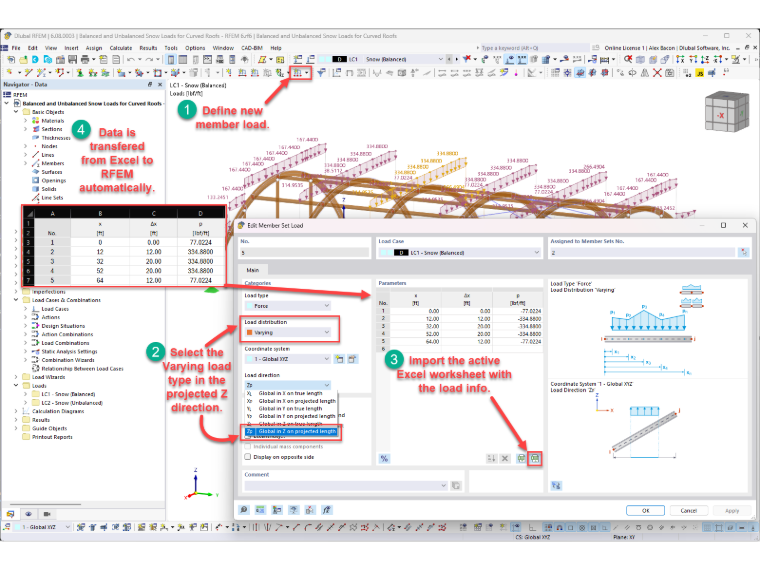Image resolution: width=760 pixels, height=570 pixels.
Task: Click the magnifier search icon in dialog
Action: click(244, 510)
